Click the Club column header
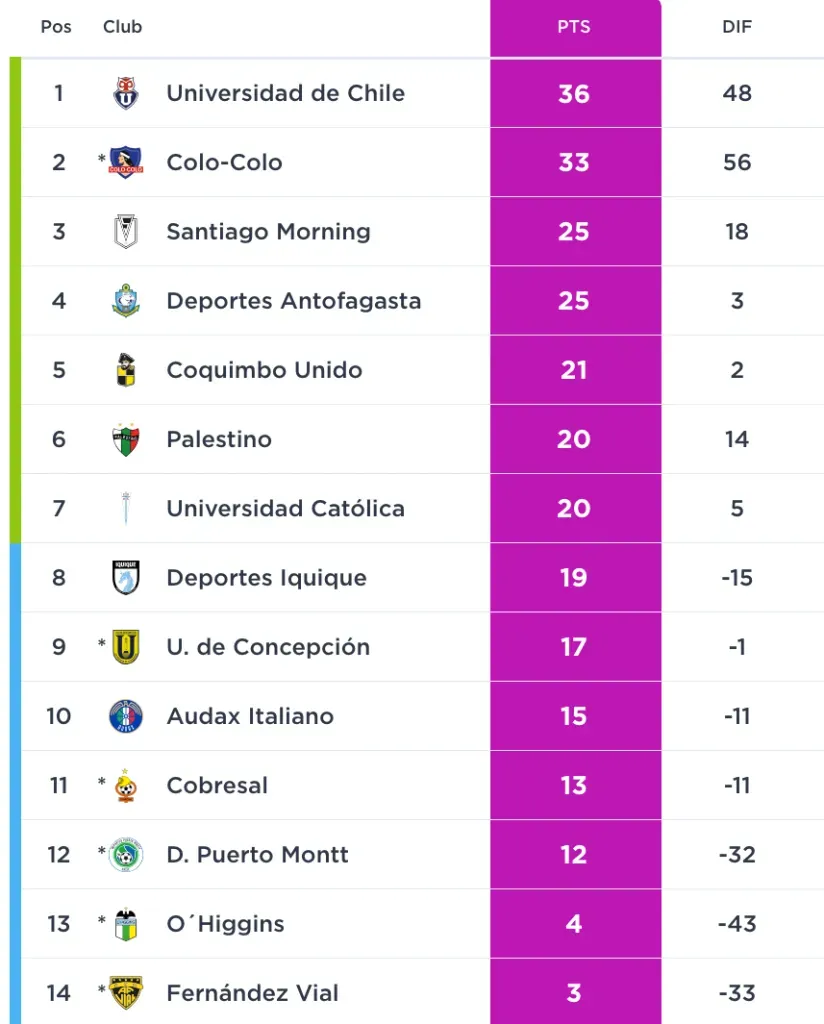Image resolution: width=824 pixels, height=1024 pixels. pyautogui.click(x=122, y=27)
